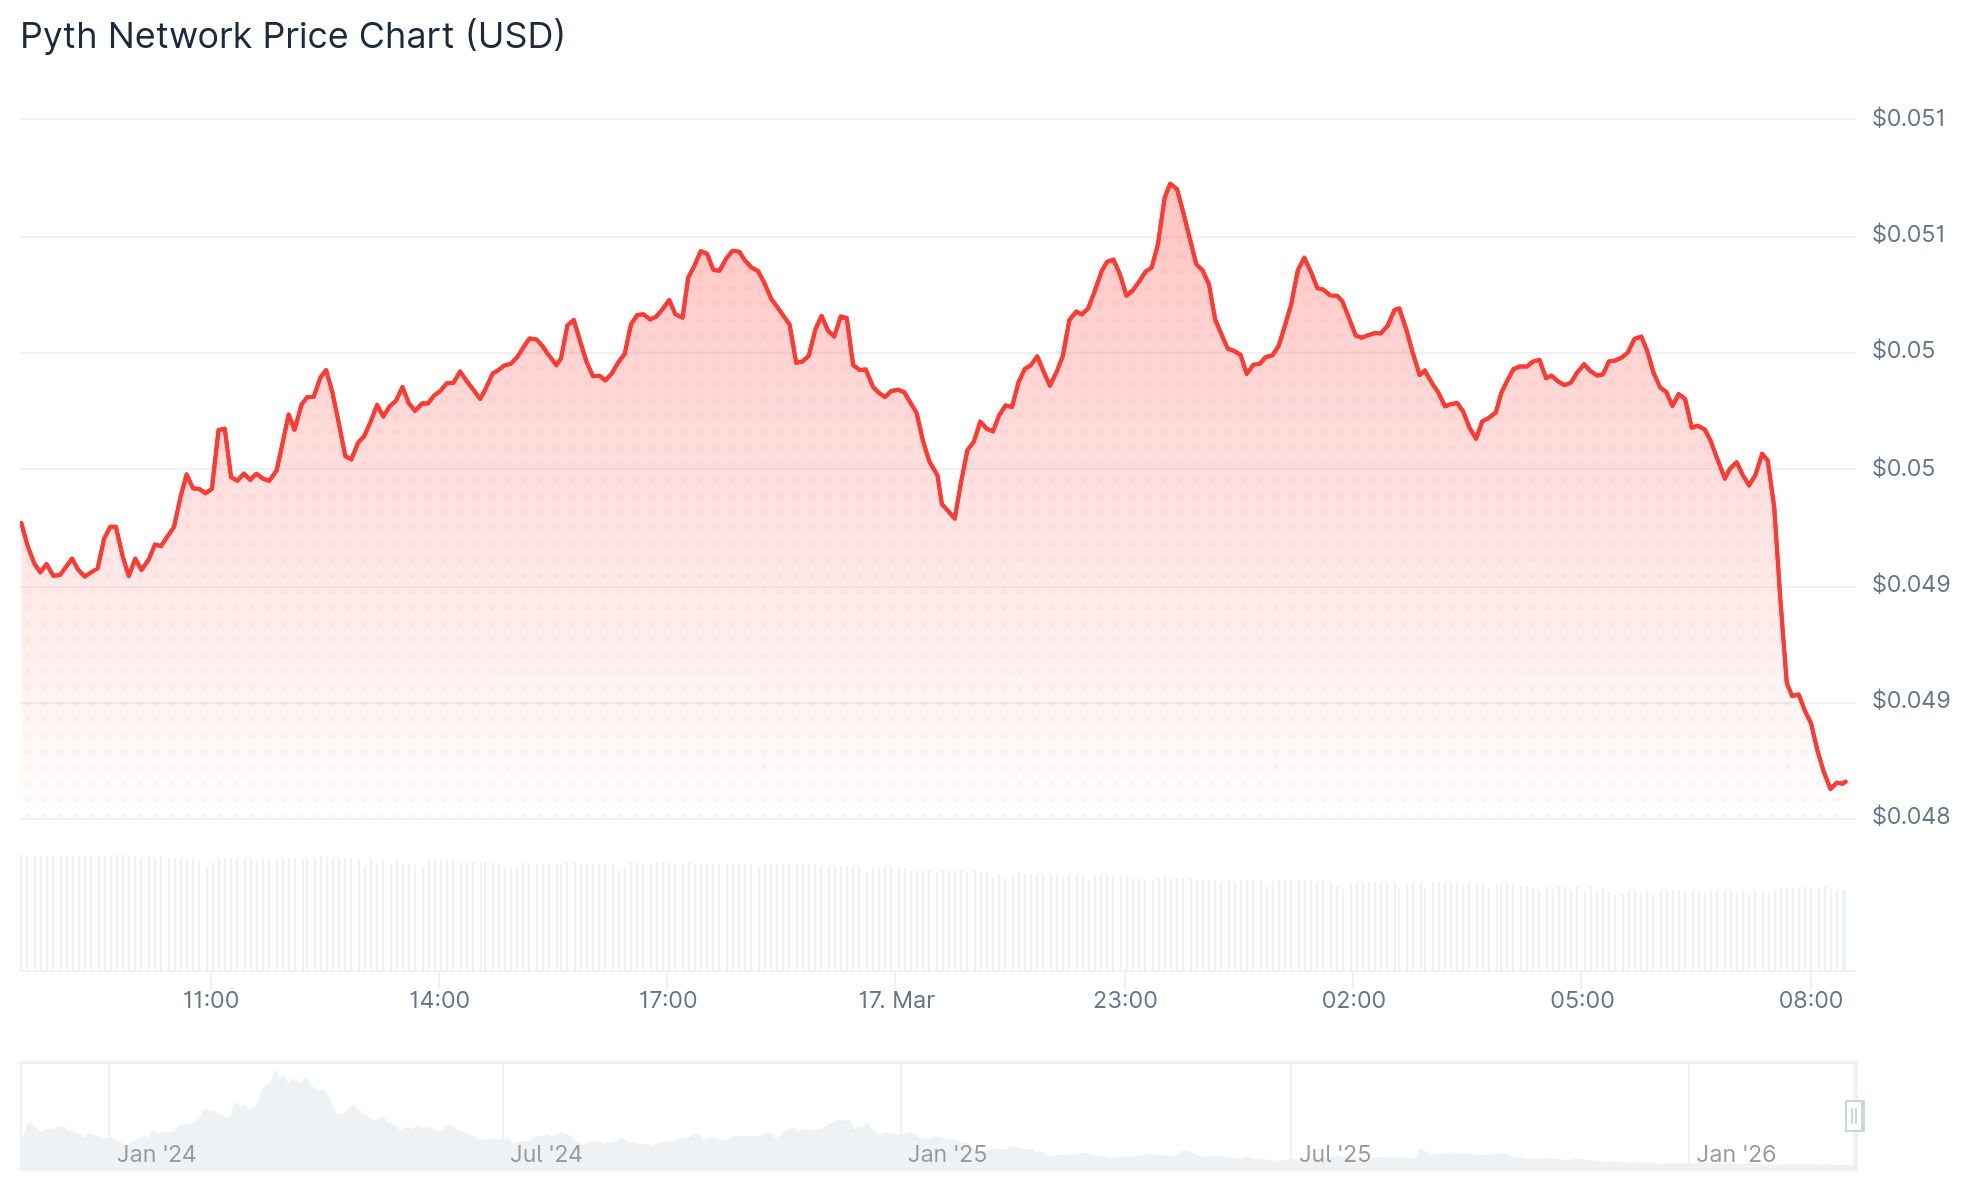This screenshot has width=1973, height=1200.
Task: Click the 17:00 time axis label
Action: point(668,1000)
